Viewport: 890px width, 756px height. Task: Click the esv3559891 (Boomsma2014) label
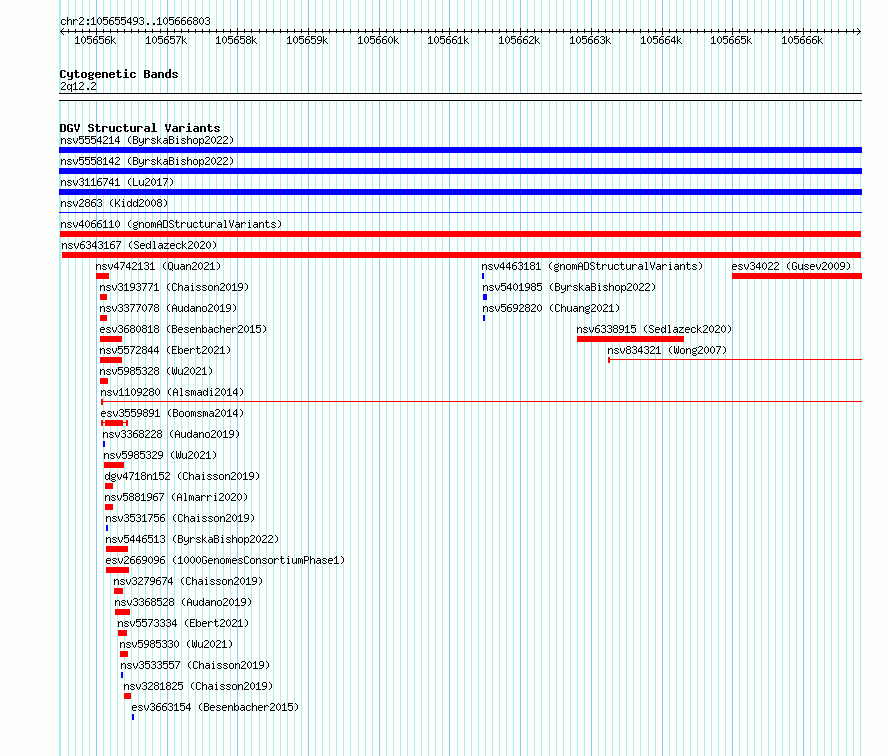(172, 413)
